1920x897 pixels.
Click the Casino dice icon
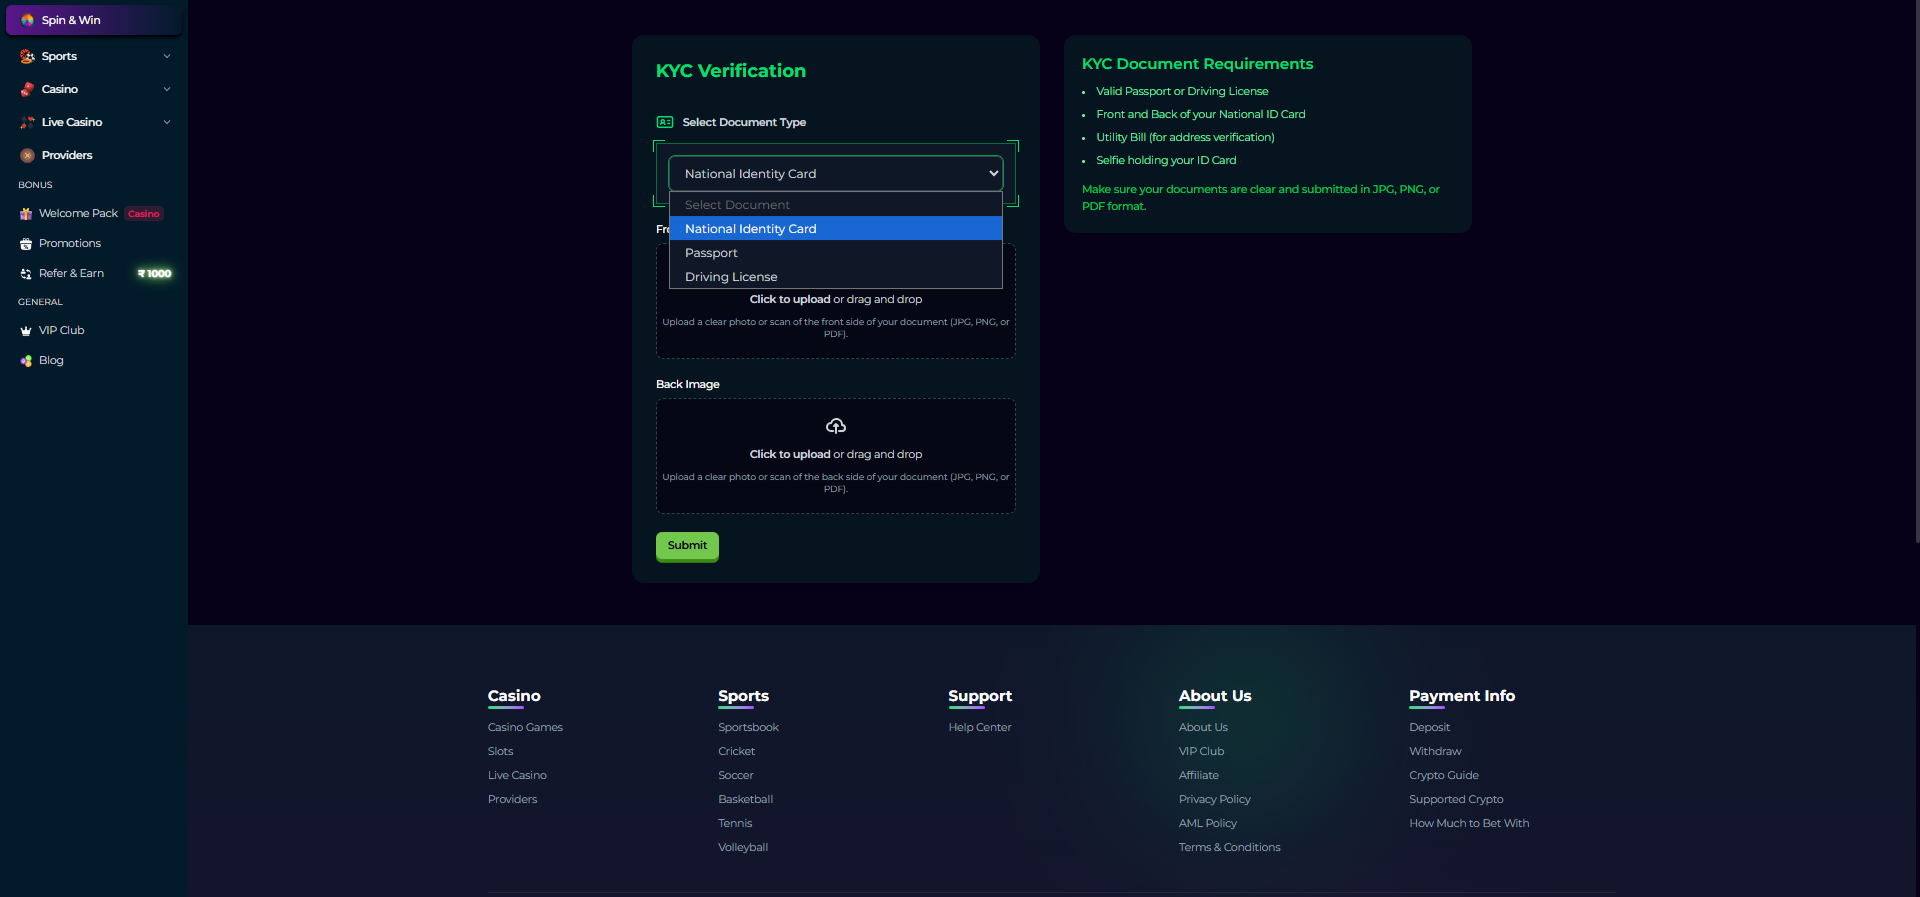click(27, 90)
